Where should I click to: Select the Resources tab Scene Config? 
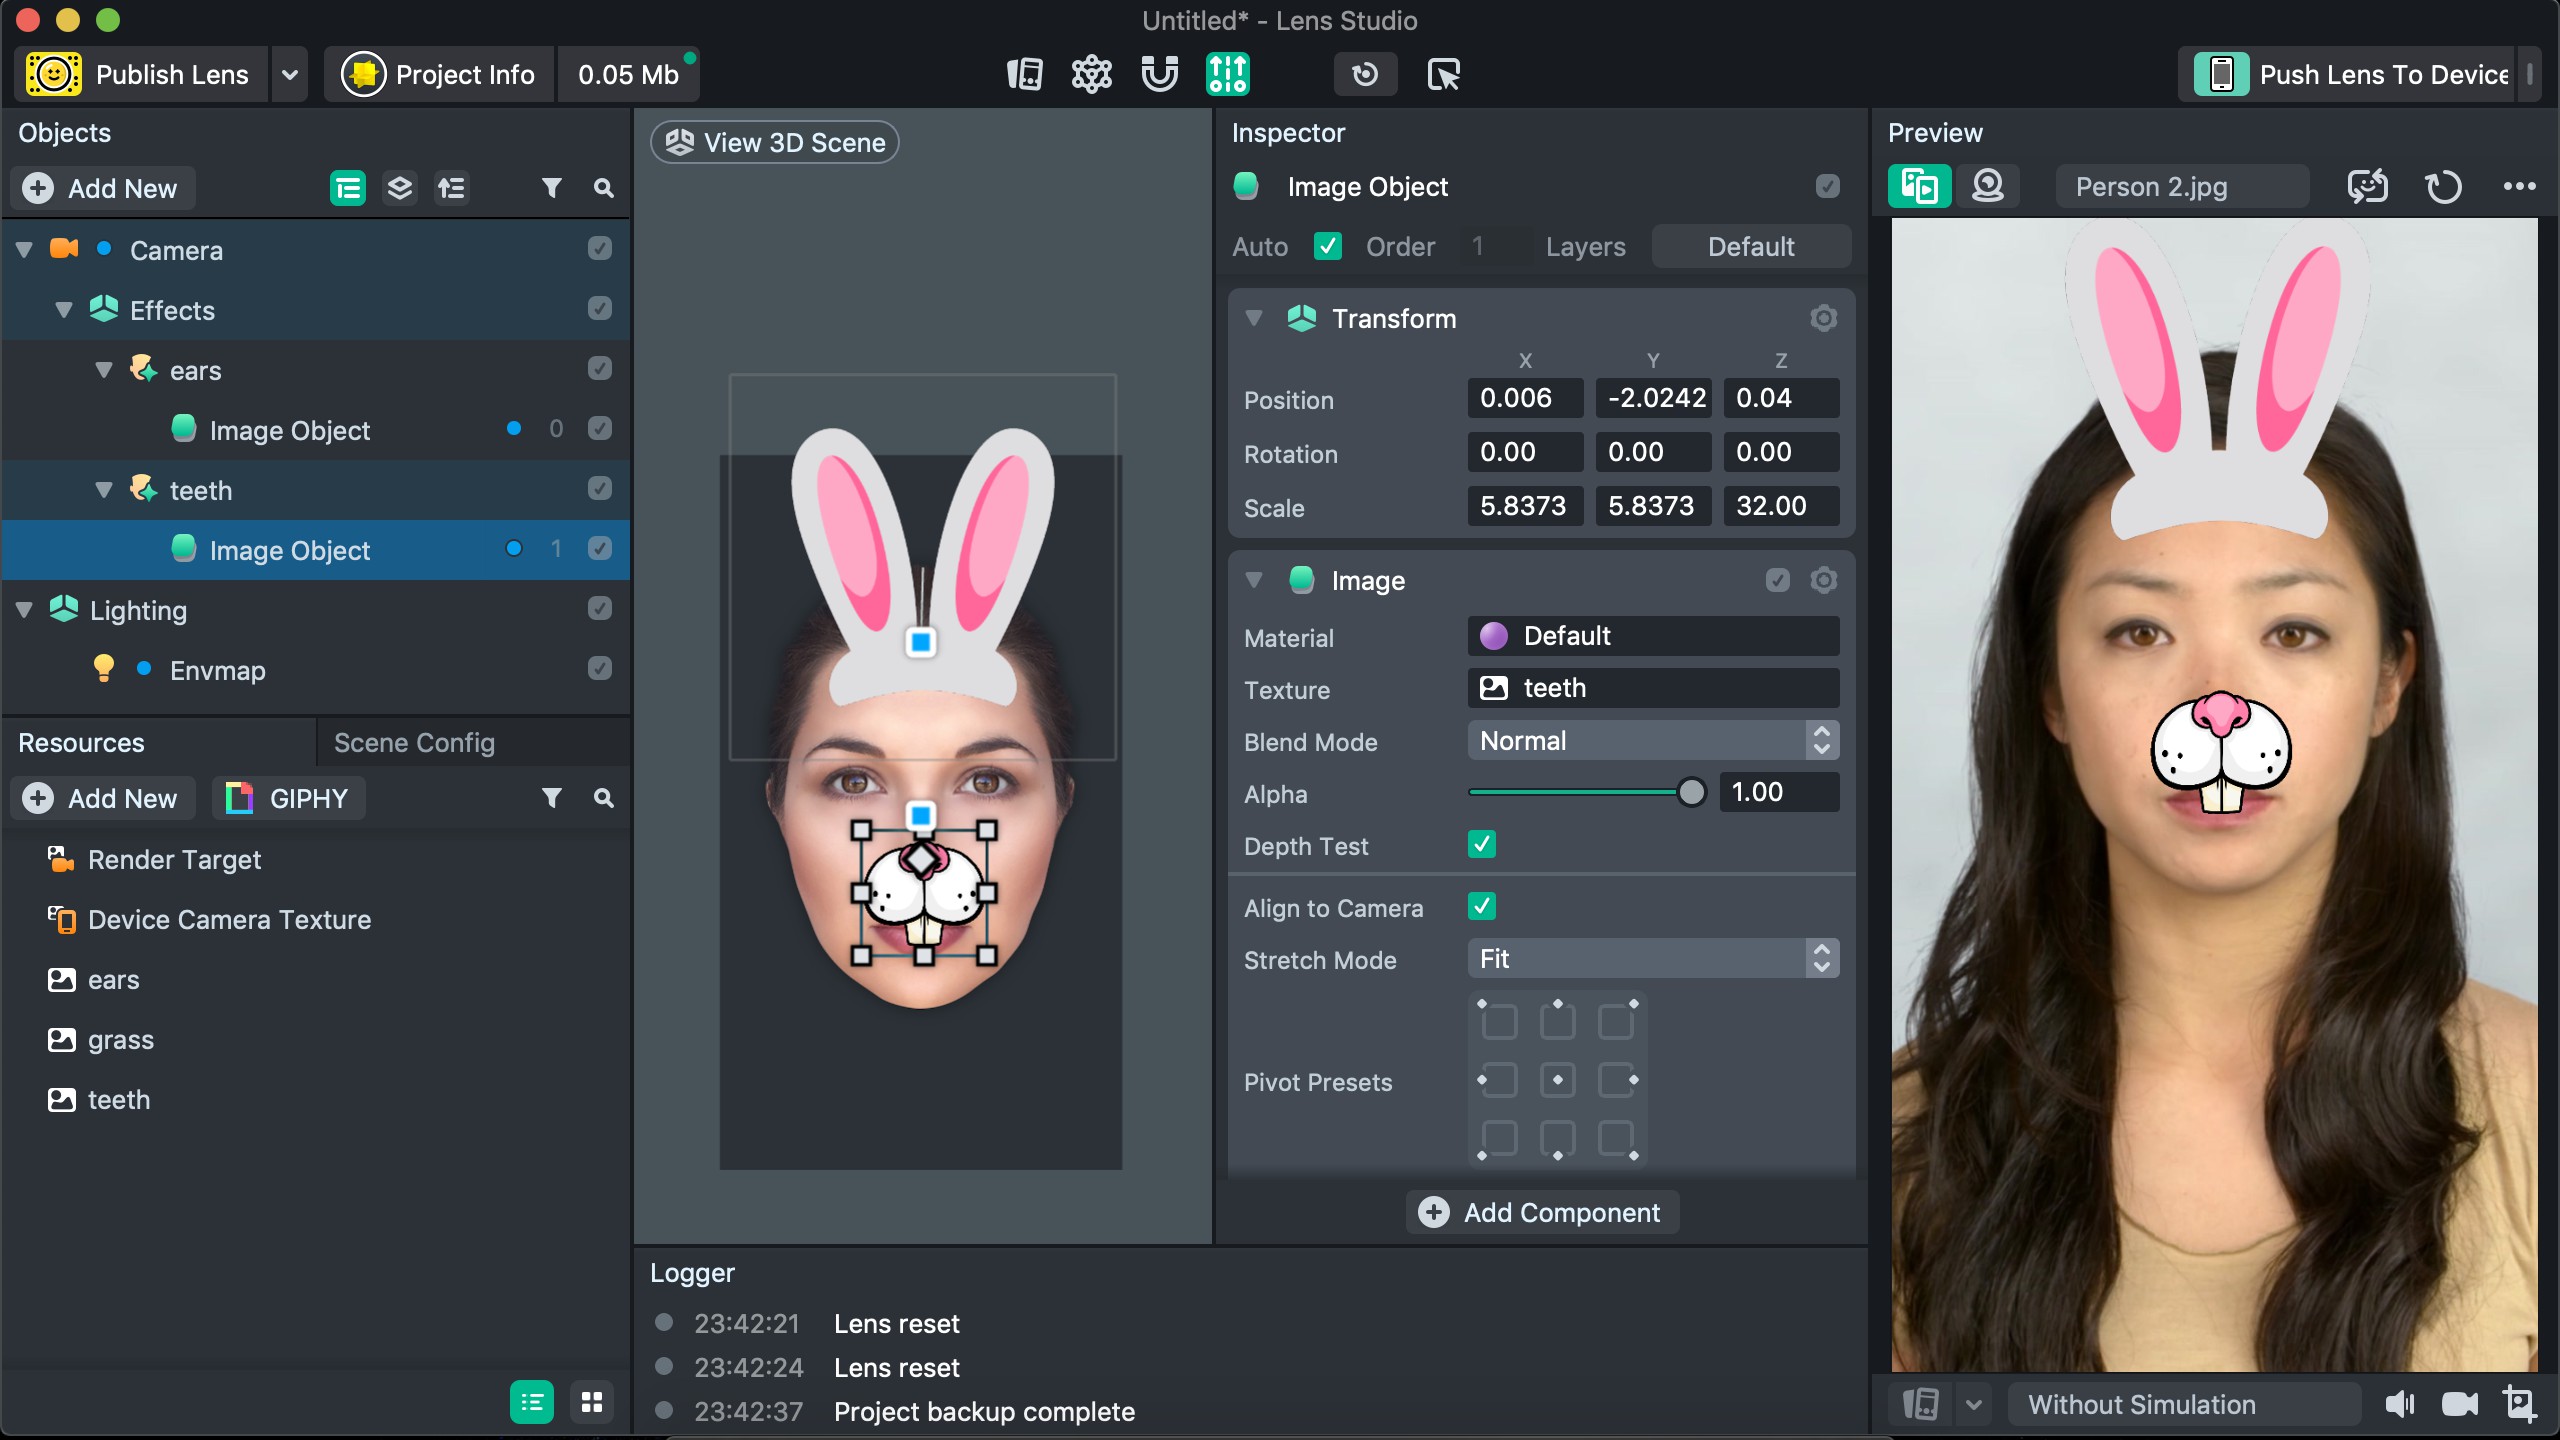coord(413,740)
